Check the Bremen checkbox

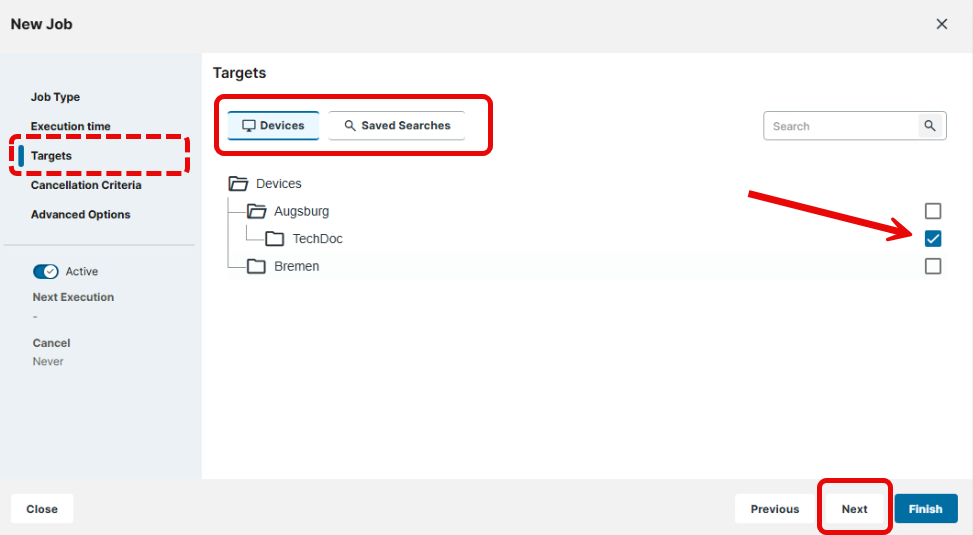[933, 266]
